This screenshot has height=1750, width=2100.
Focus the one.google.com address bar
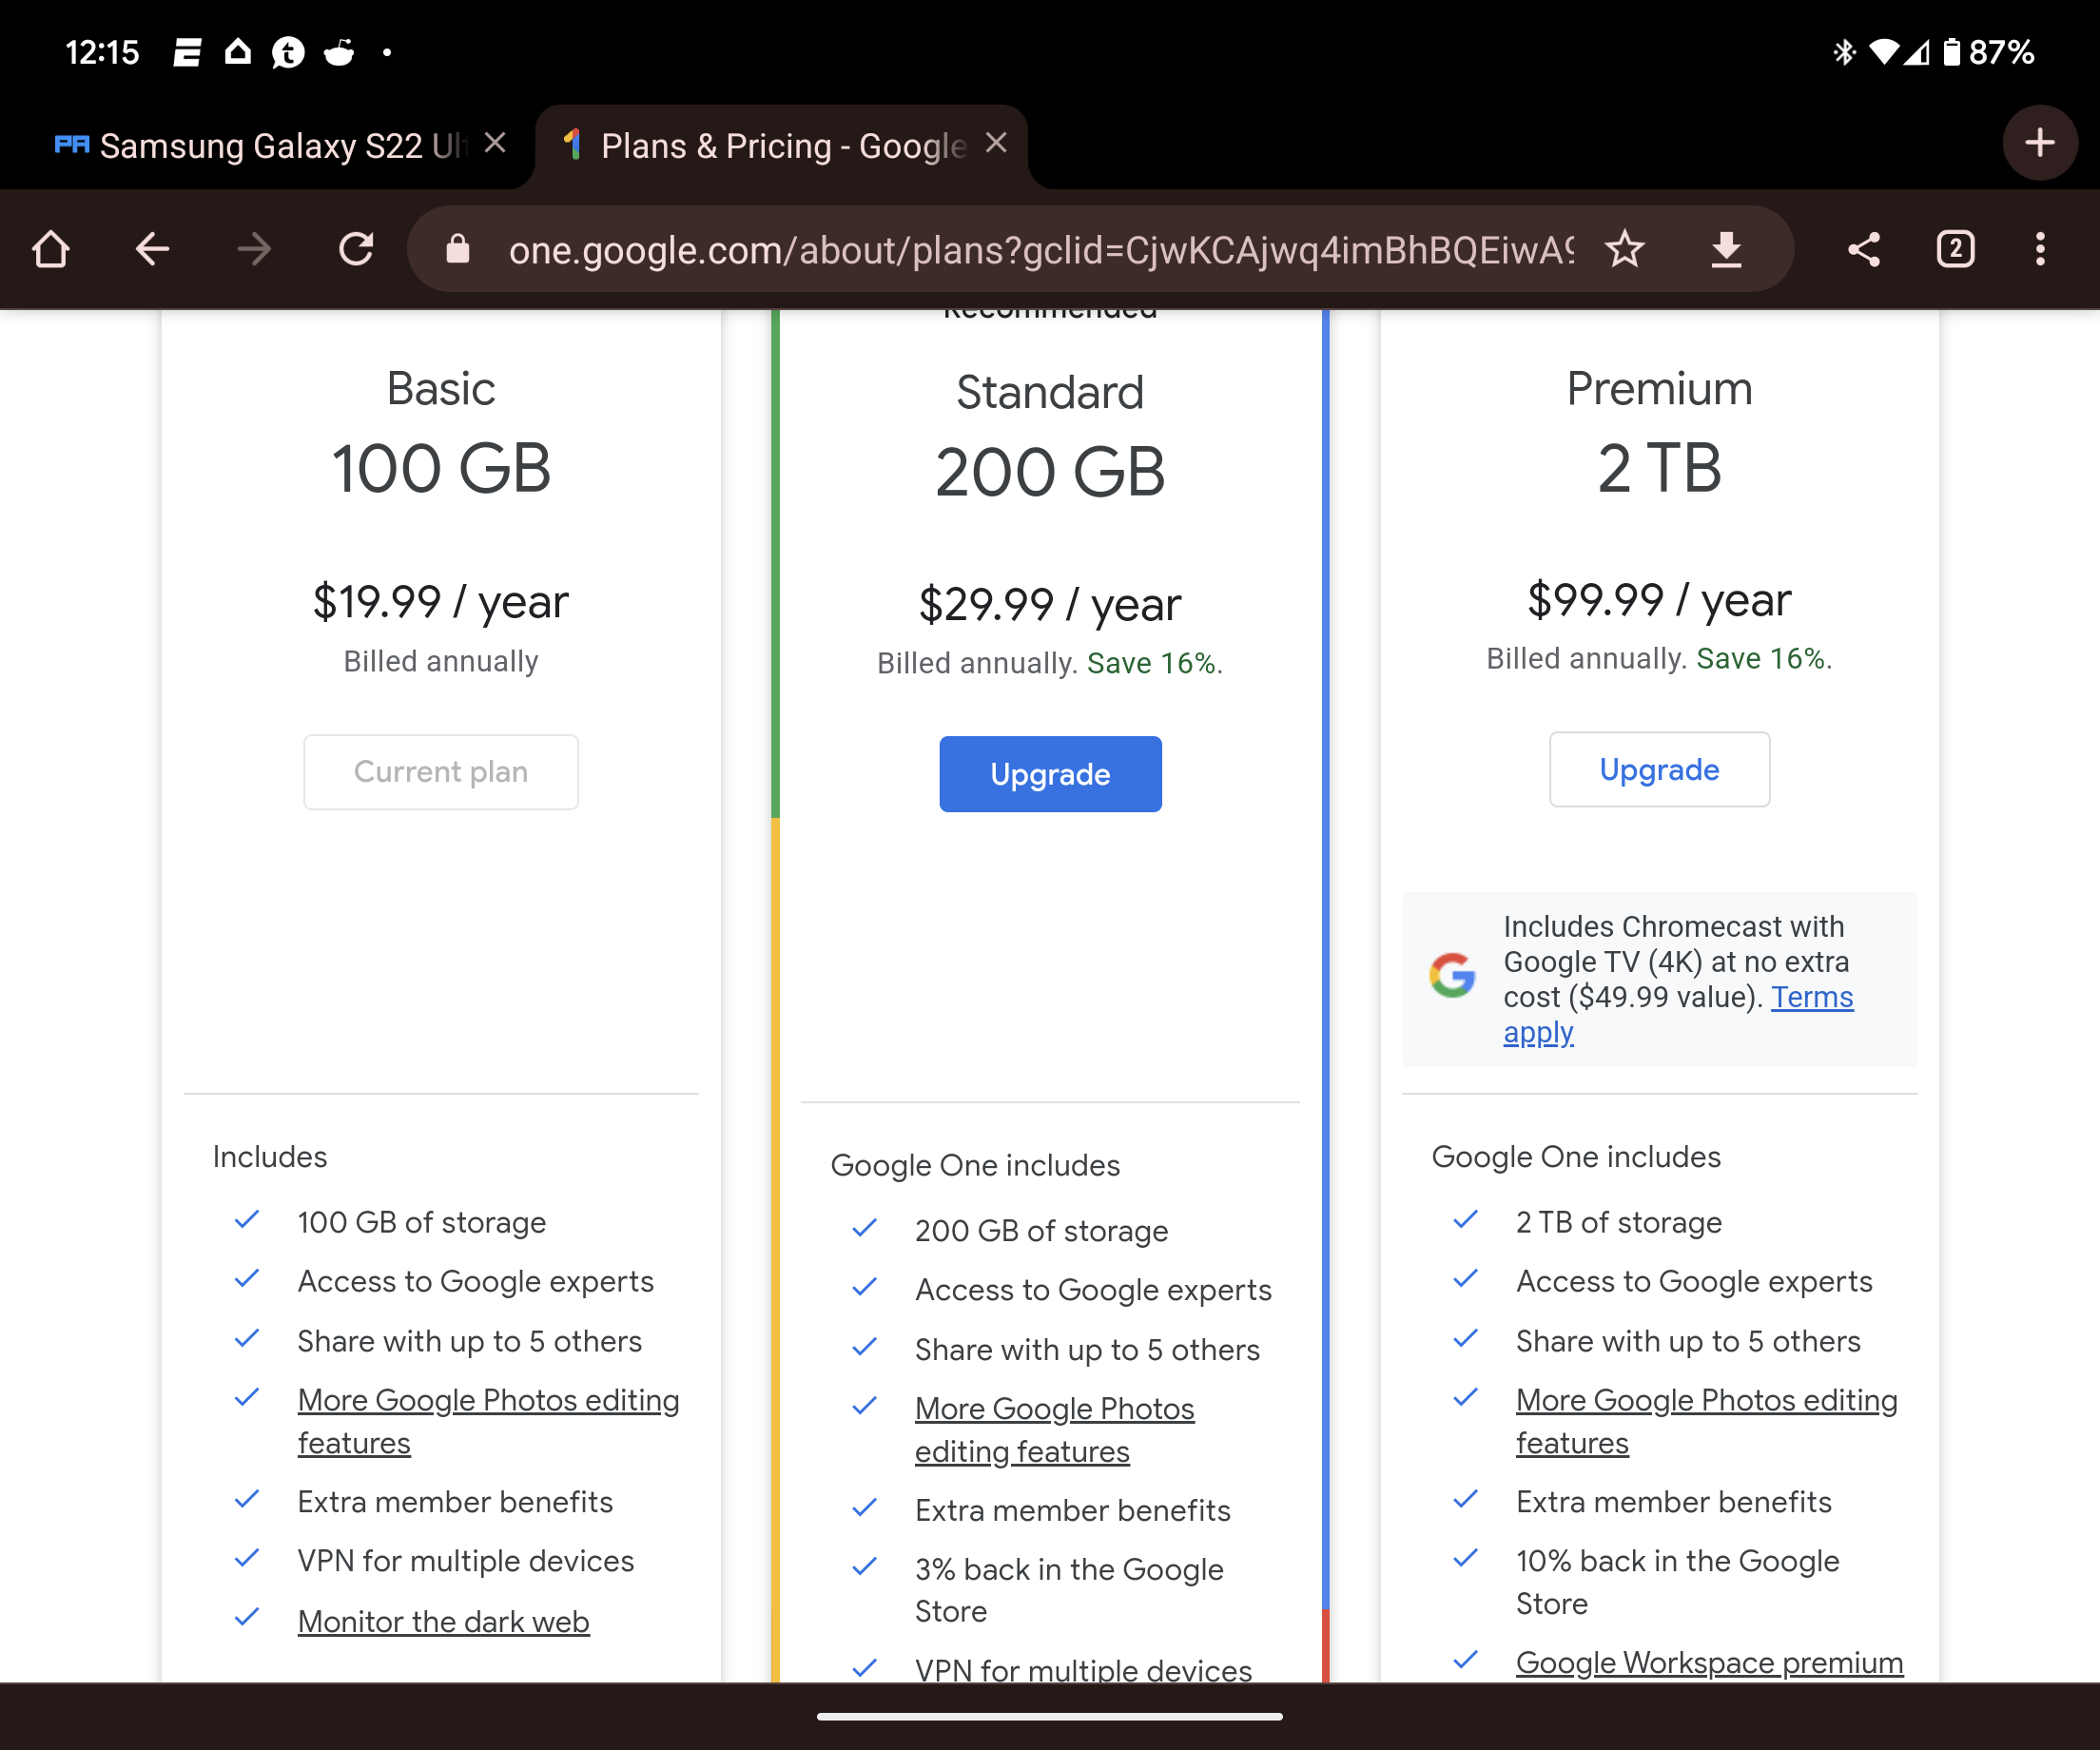coord(1040,249)
